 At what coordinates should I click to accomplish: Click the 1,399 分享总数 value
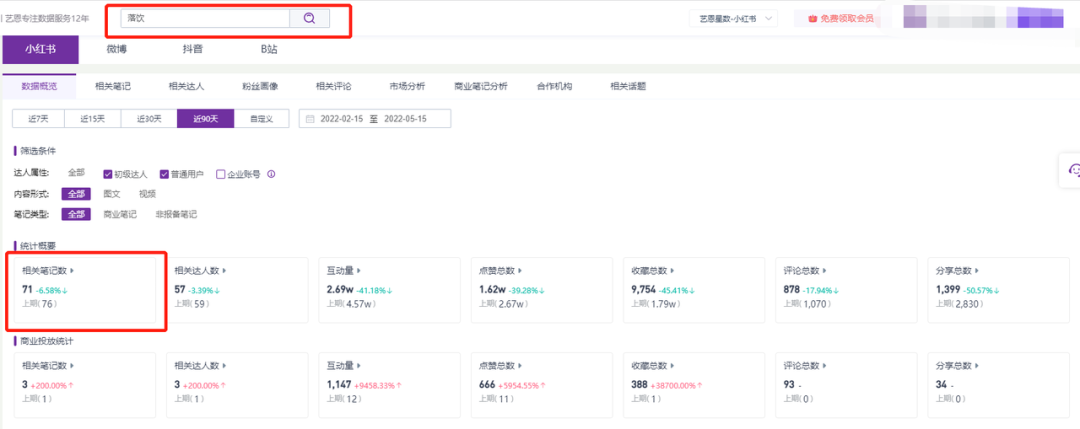(948, 290)
